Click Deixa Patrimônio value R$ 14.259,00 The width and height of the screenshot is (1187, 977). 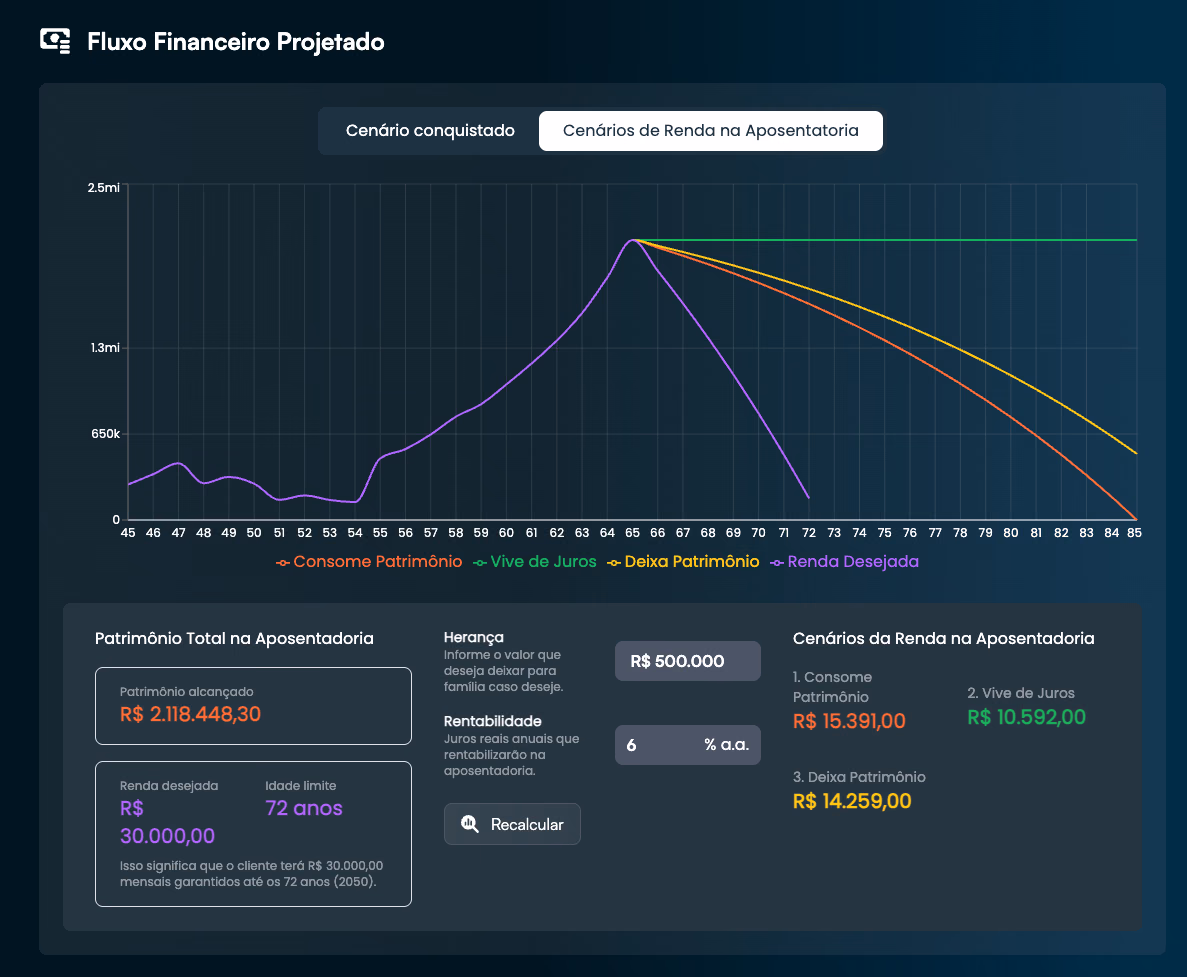(x=852, y=801)
